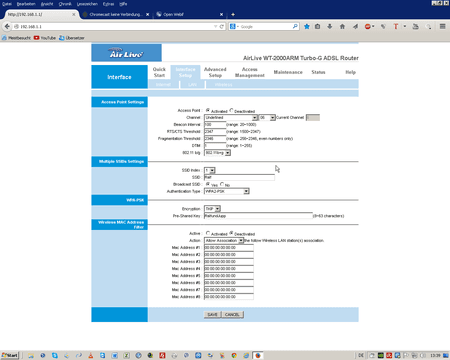Image resolution: width=450 pixels, height=360 pixels.
Task: Select Activated for MAC filter
Action: point(208,233)
